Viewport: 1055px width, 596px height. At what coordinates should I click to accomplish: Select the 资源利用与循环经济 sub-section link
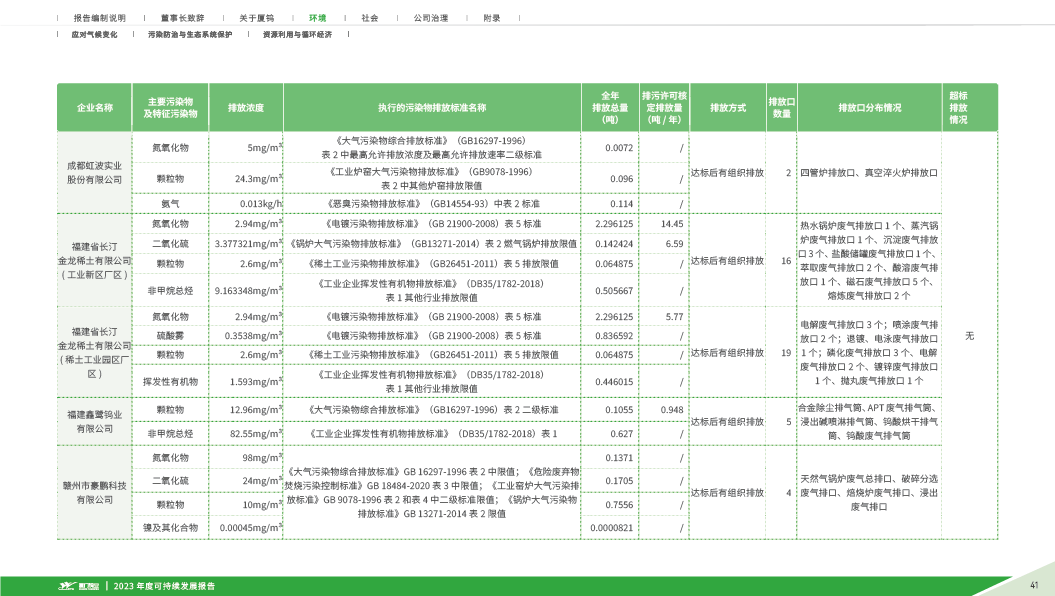tap(297, 34)
